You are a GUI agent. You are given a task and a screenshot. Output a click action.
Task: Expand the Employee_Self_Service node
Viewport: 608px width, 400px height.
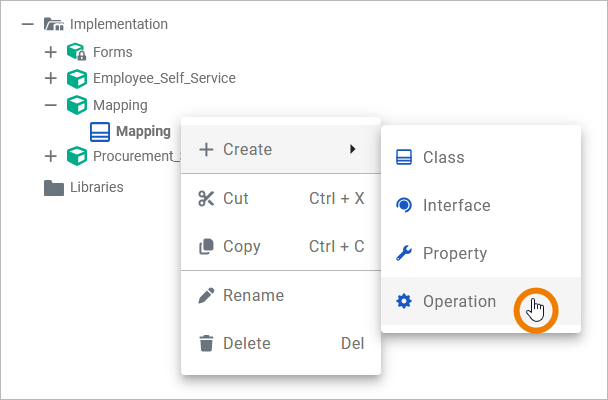(x=51, y=78)
